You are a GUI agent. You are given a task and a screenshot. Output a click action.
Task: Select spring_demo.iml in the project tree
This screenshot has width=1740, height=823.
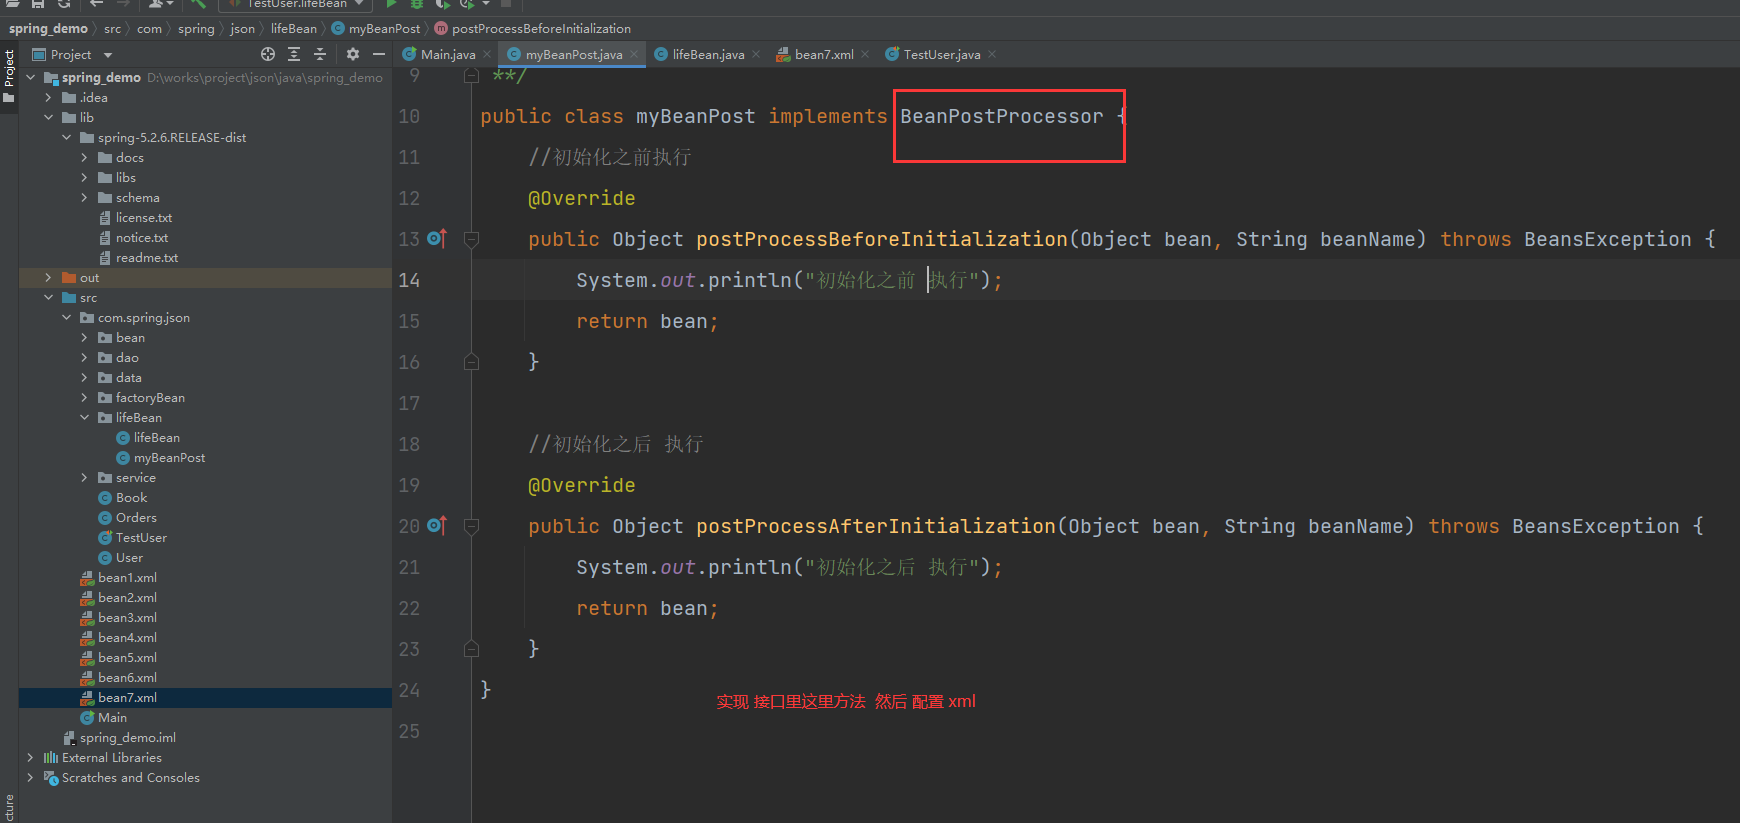coord(127,737)
